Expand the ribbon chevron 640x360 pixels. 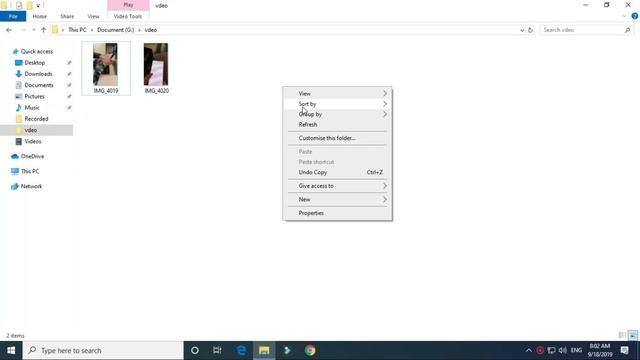(624, 16)
